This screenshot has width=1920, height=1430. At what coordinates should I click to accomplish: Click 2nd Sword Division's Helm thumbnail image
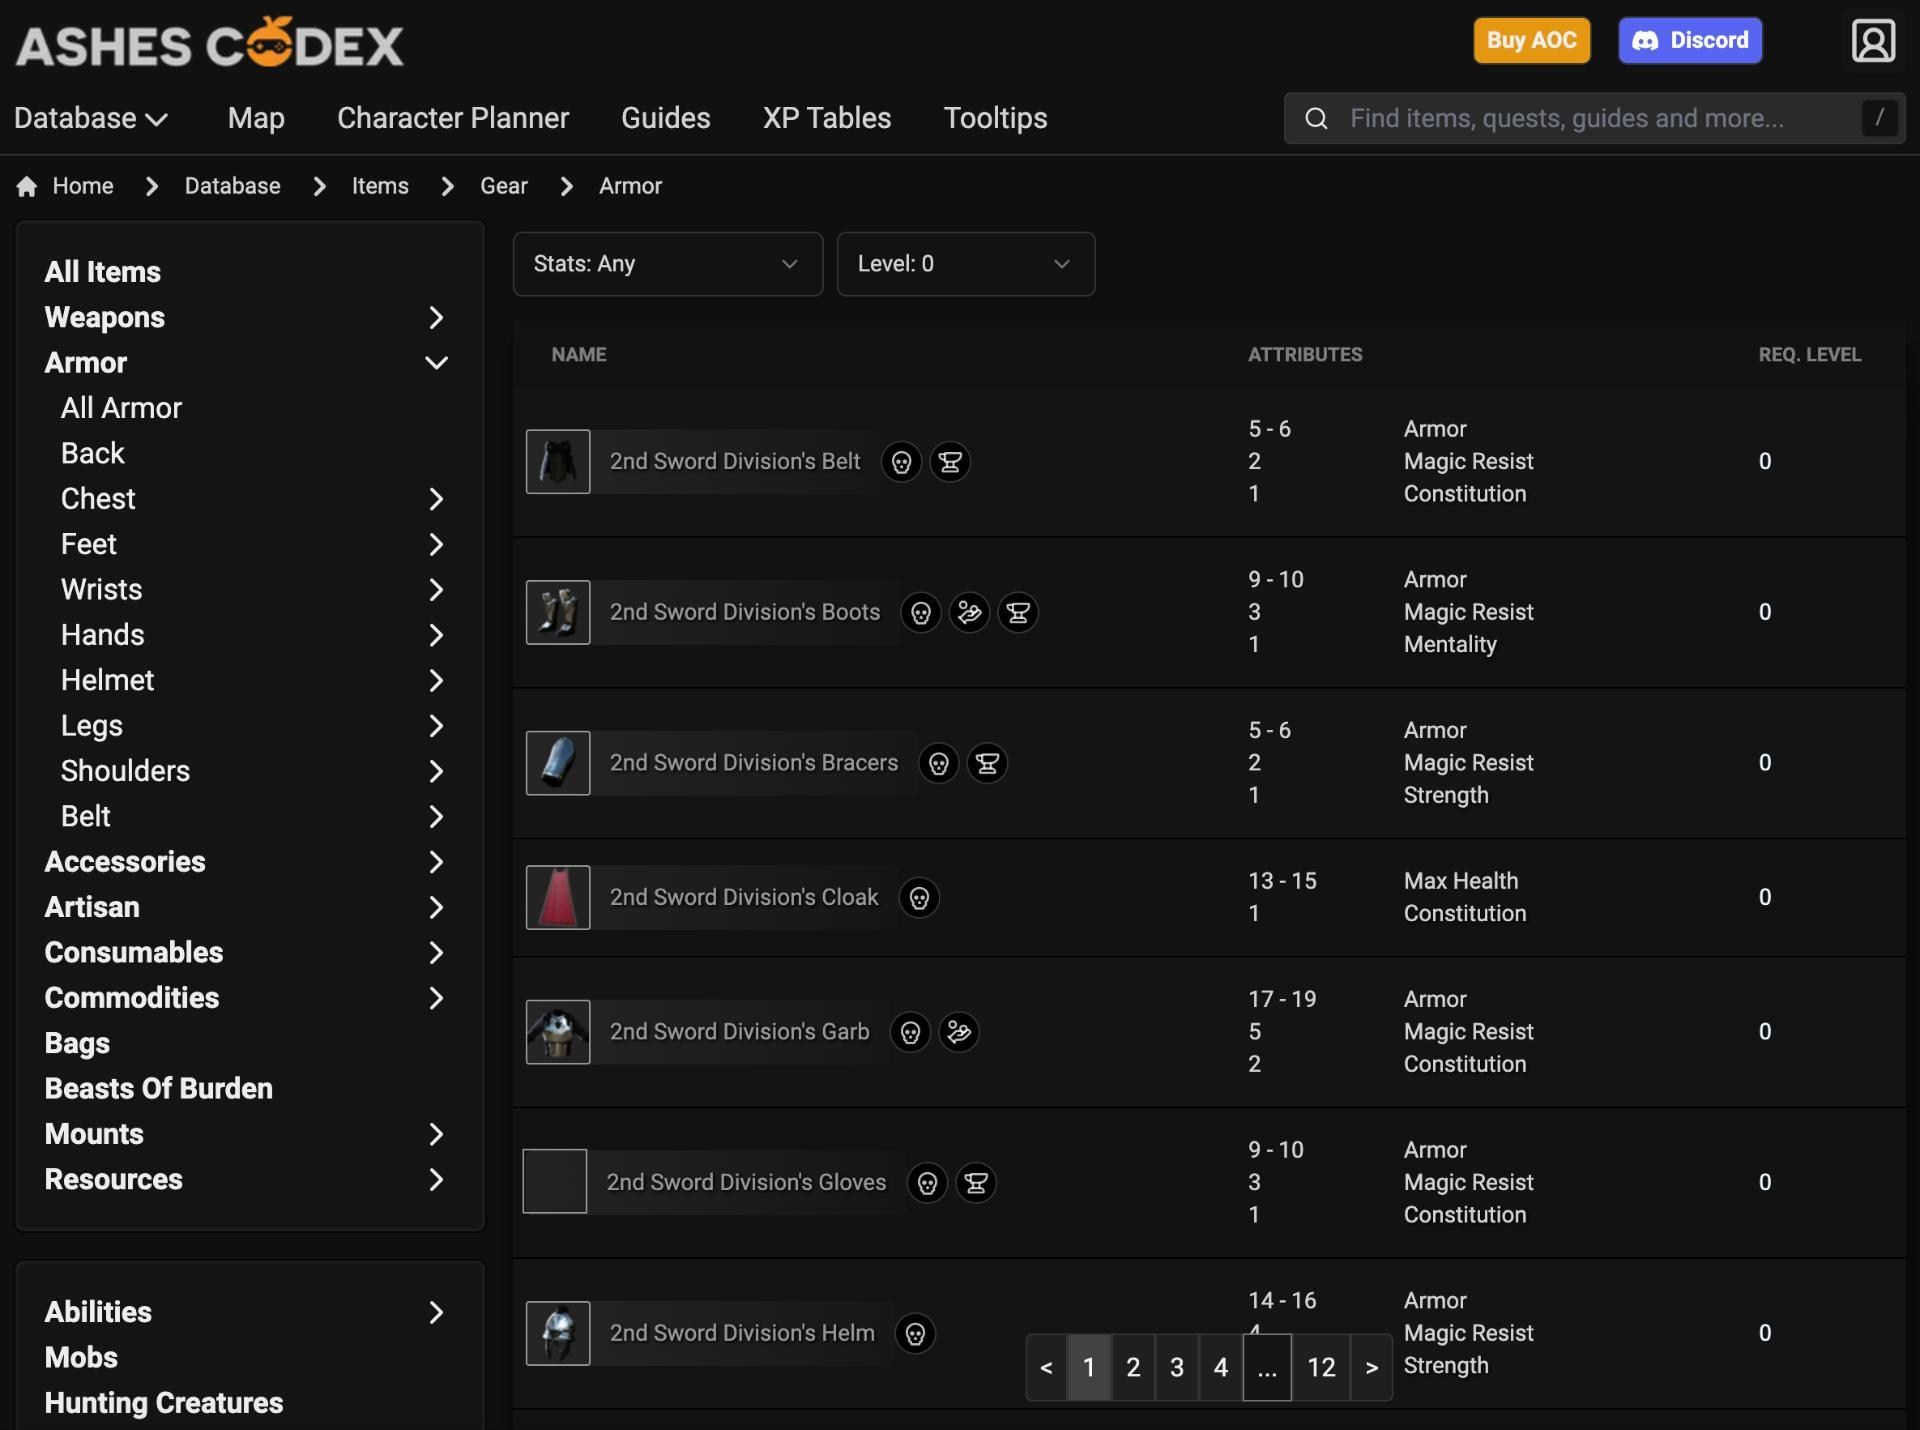(x=558, y=1333)
